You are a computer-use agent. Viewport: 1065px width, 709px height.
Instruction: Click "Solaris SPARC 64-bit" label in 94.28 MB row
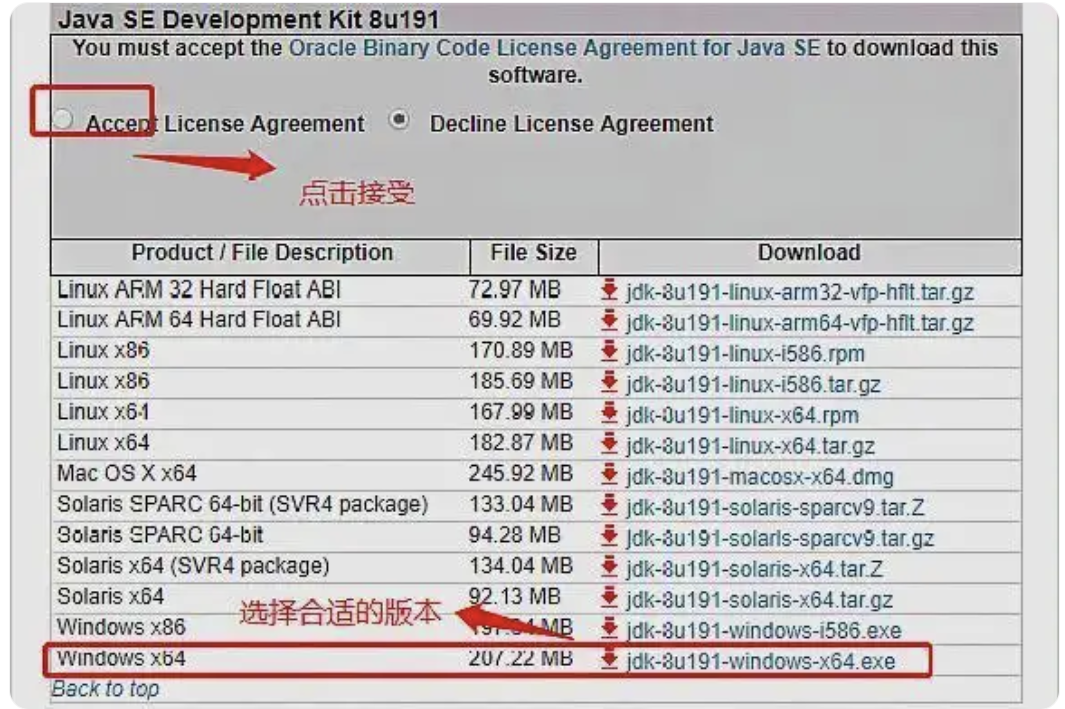click(x=160, y=535)
